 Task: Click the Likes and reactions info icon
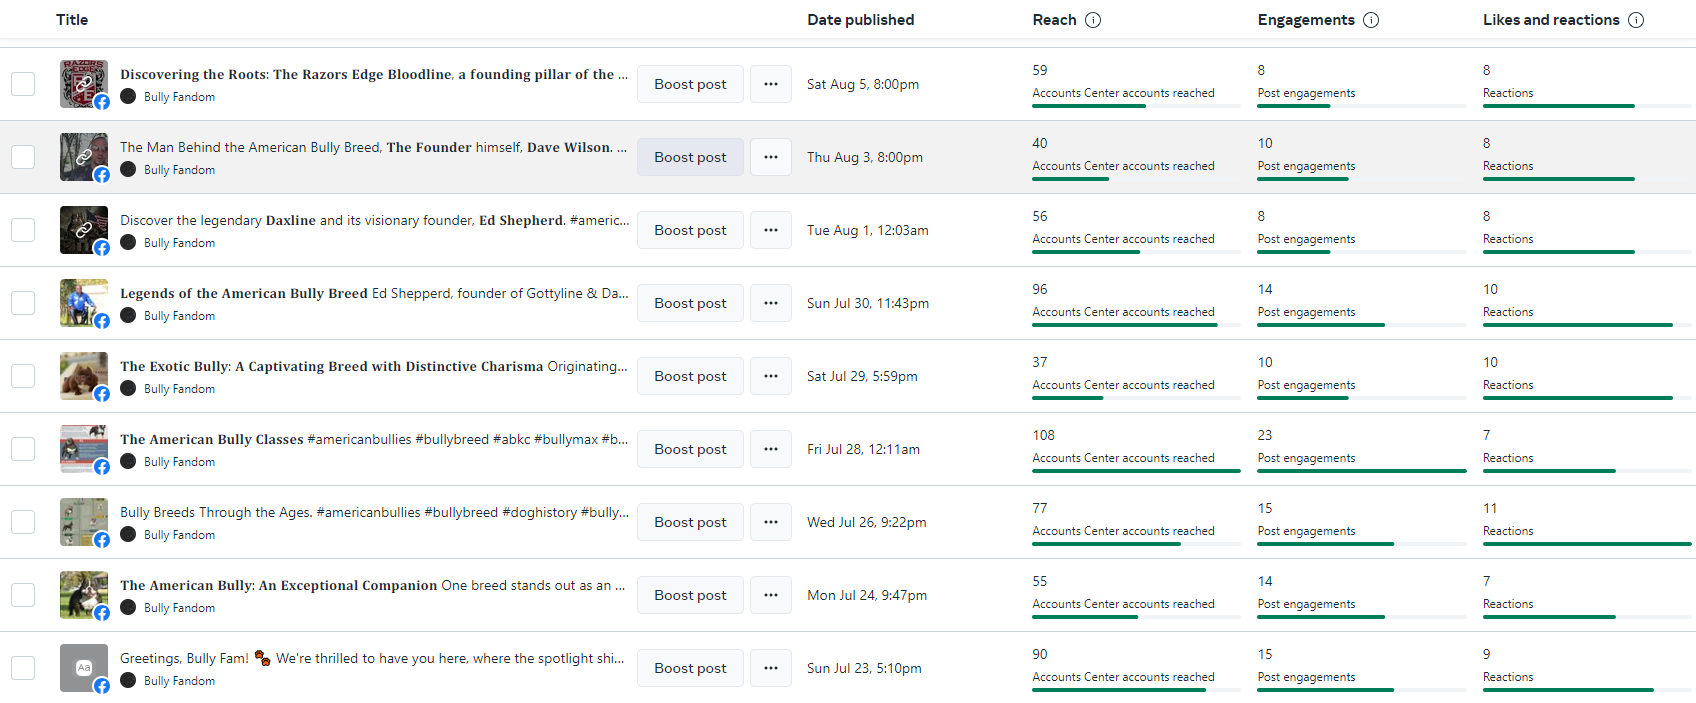(1636, 20)
